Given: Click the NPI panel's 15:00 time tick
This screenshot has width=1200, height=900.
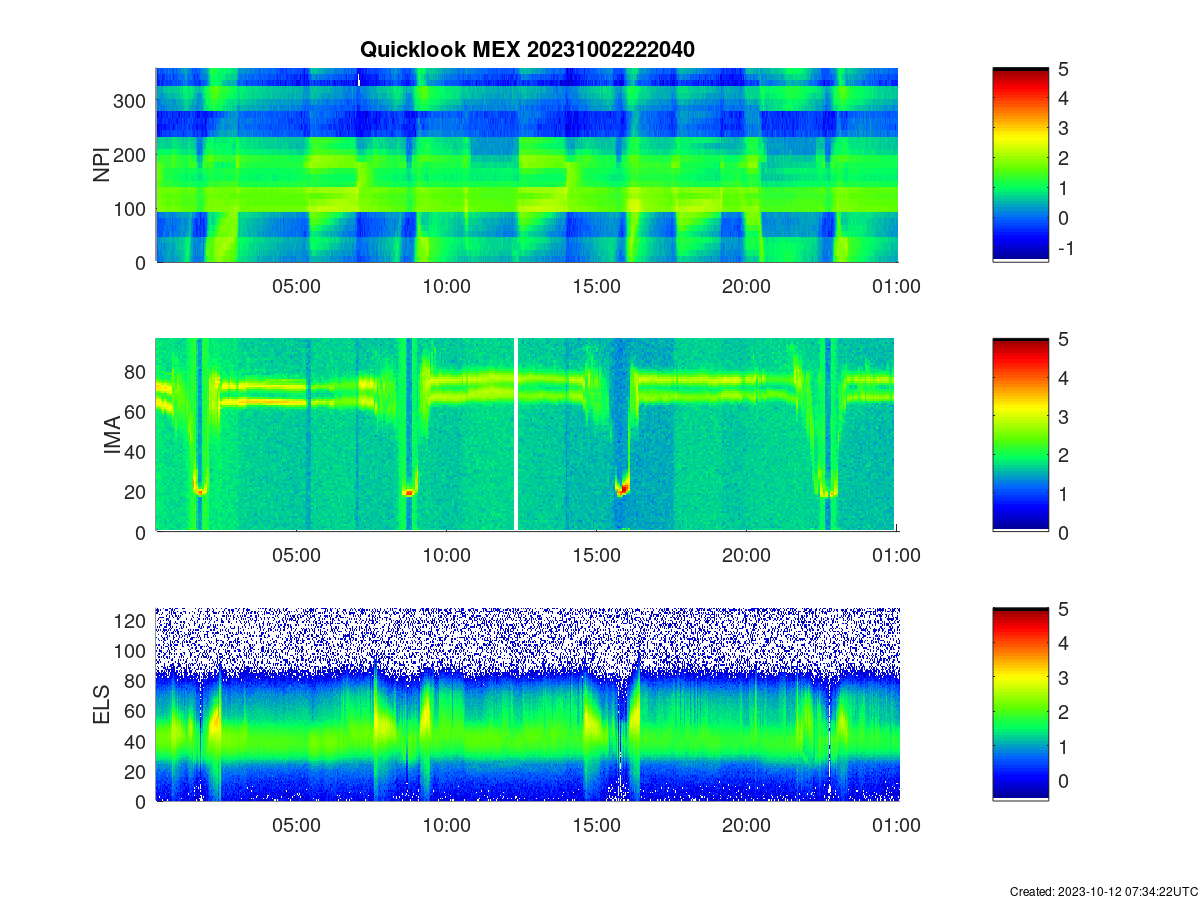Looking at the screenshot, I should point(597,286).
